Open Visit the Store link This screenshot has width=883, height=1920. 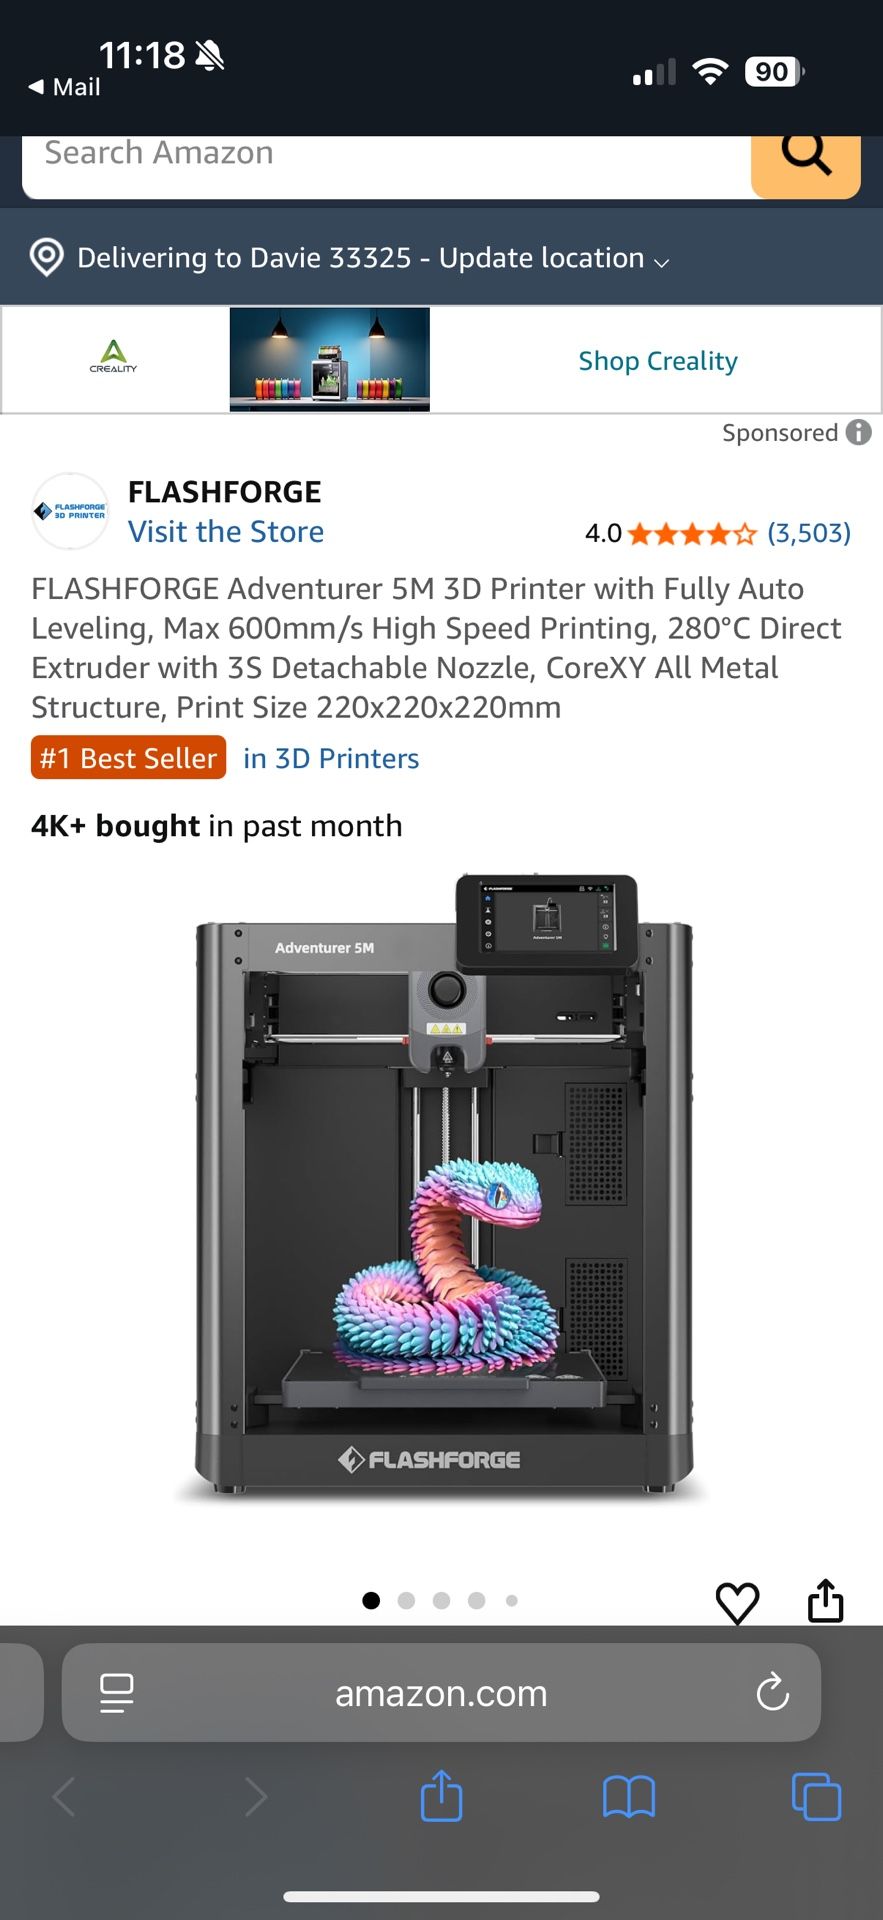226,531
